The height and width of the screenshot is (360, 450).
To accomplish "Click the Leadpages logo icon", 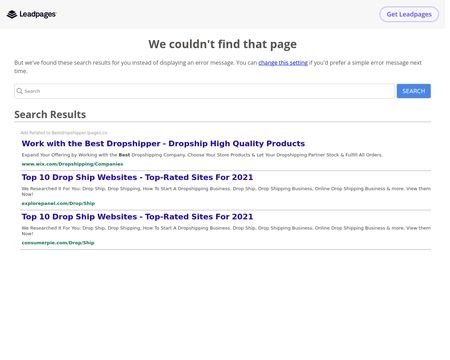I will [12, 14].
